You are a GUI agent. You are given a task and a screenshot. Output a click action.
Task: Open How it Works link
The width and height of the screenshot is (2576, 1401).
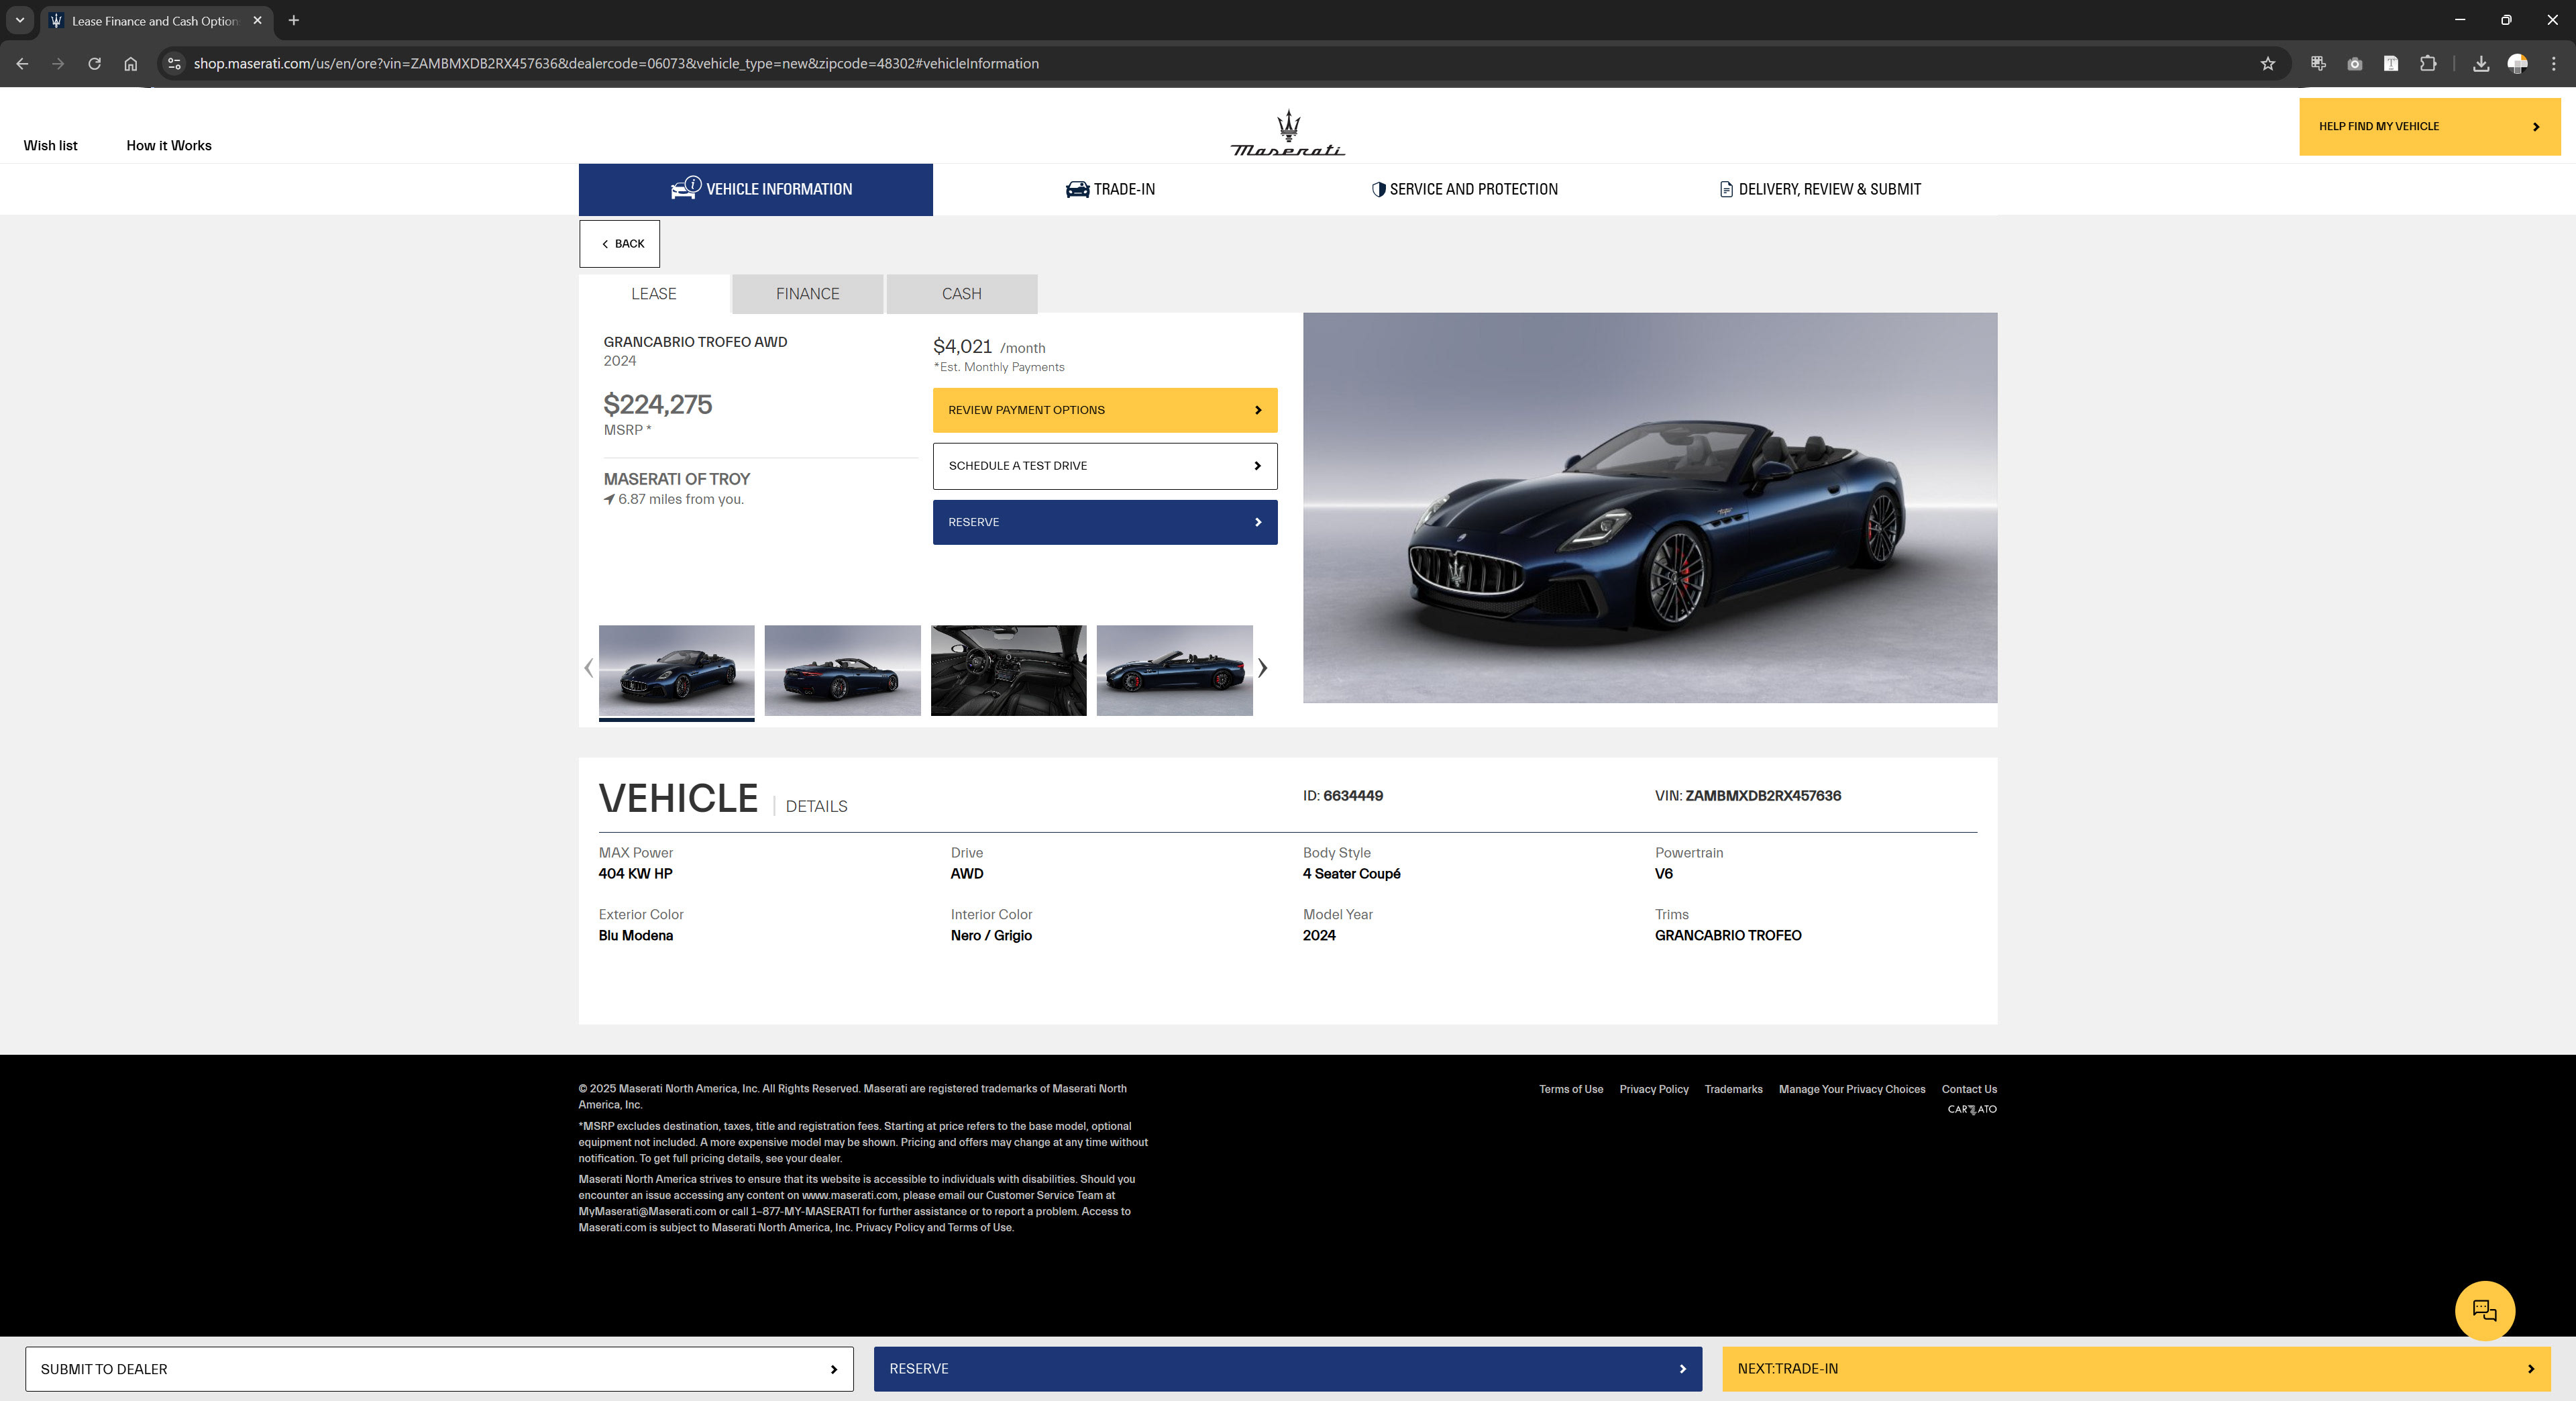pyautogui.click(x=169, y=145)
